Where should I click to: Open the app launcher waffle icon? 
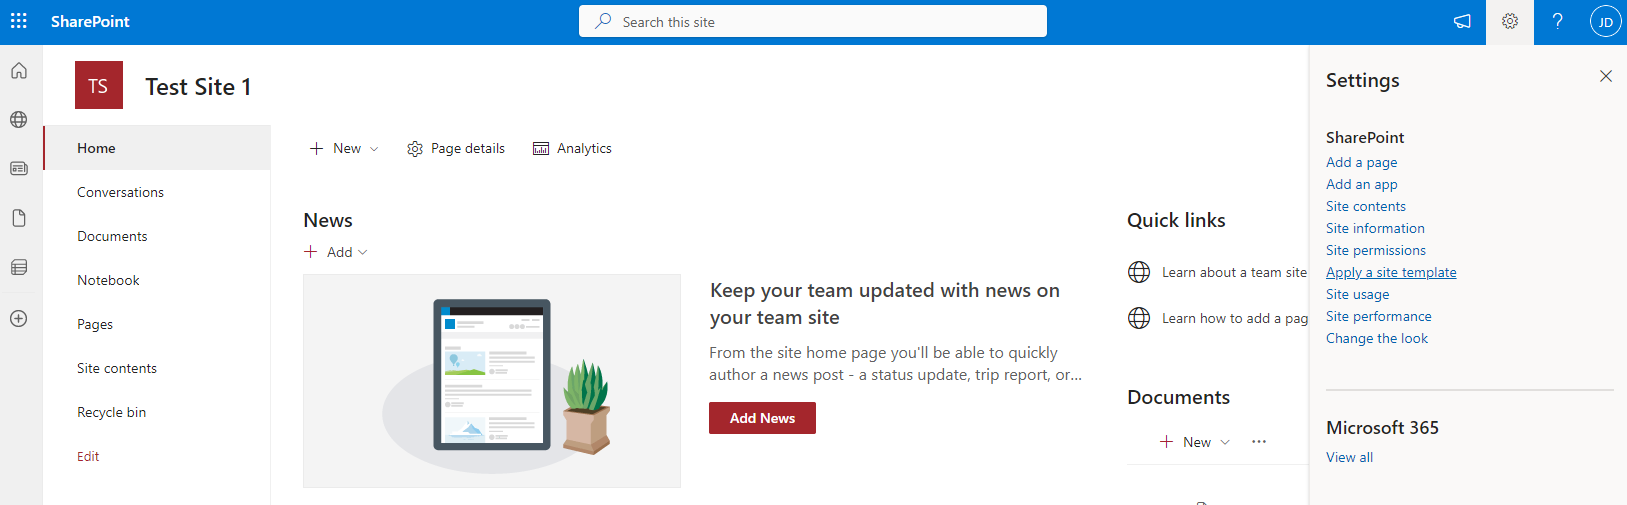click(x=19, y=21)
